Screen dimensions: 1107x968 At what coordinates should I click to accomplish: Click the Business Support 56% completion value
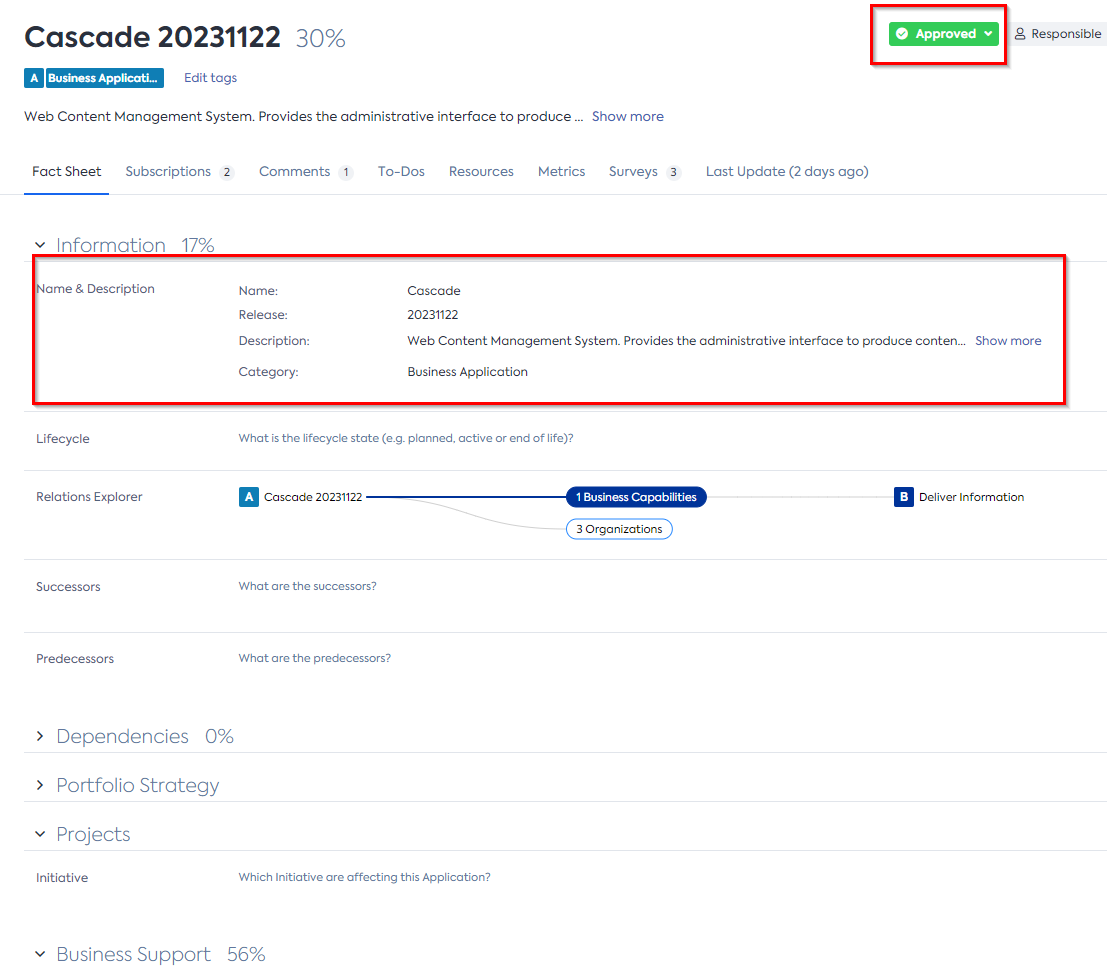(x=246, y=954)
